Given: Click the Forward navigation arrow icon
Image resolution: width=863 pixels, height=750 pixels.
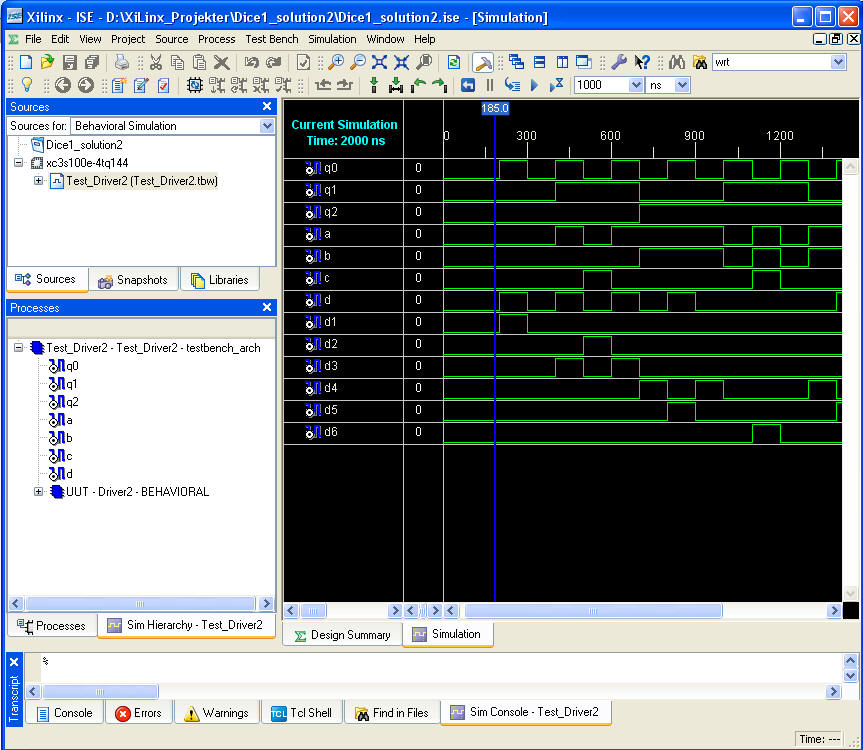Looking at the screenshot, I should [x=86, y=85].
